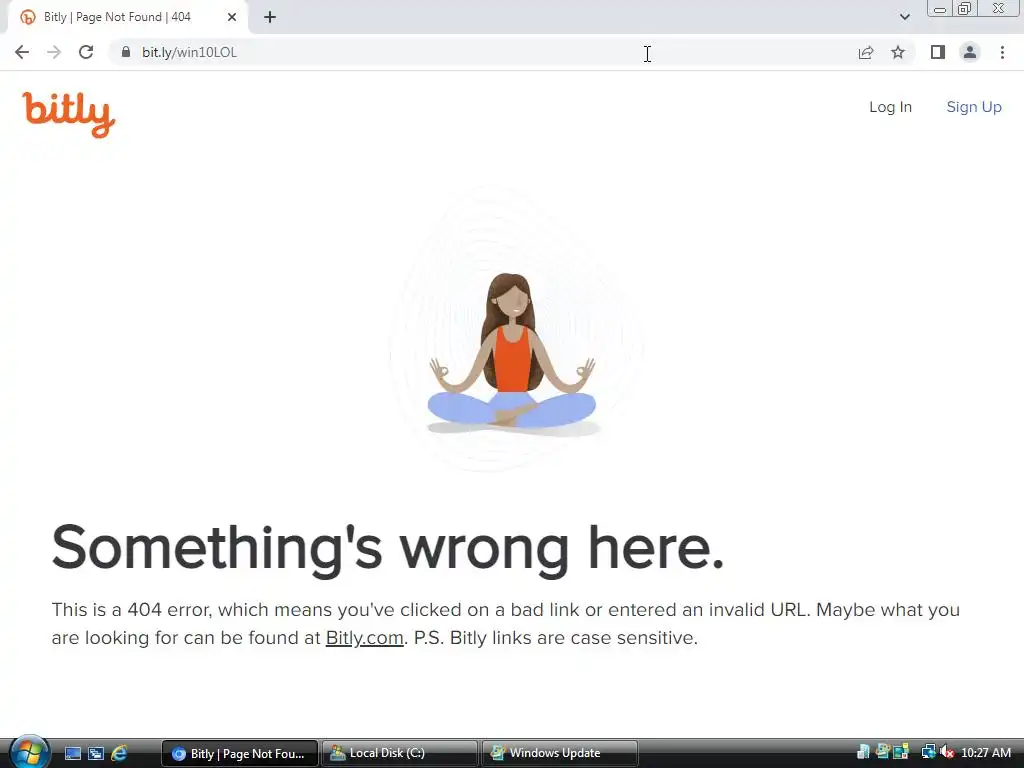Viewport: 1024px width, 768px height.
Task: Share this page using the share icon
Action: pos(866,52)
